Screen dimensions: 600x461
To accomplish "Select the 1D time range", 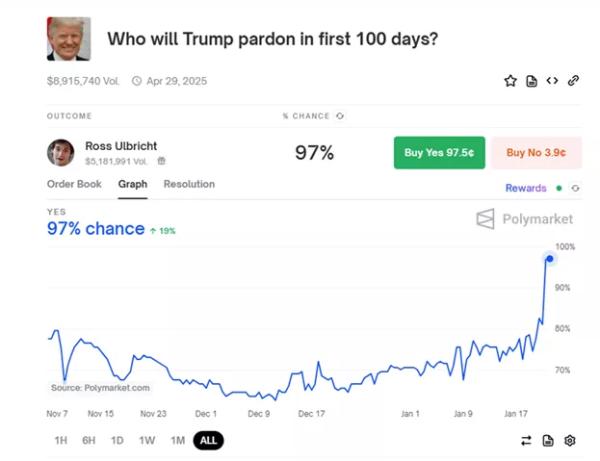I will [117, 440].
